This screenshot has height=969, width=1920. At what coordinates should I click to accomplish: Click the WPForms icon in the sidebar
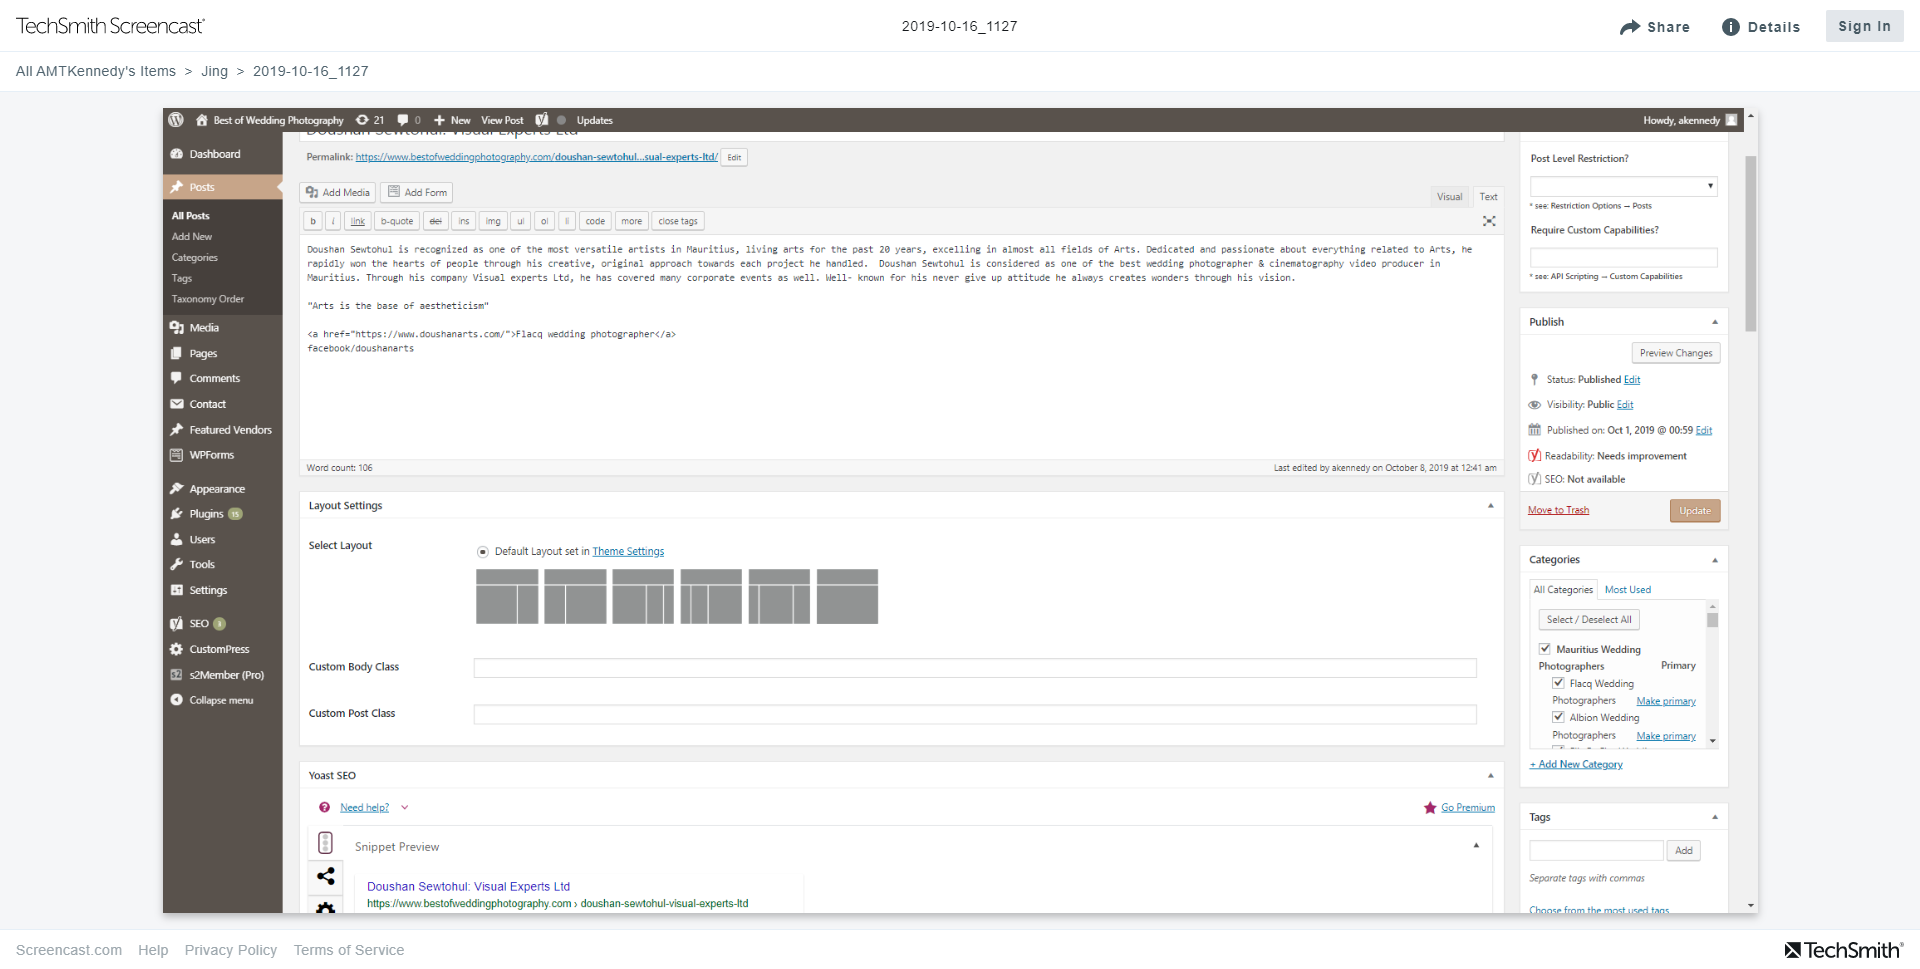(x=177, y=455)
